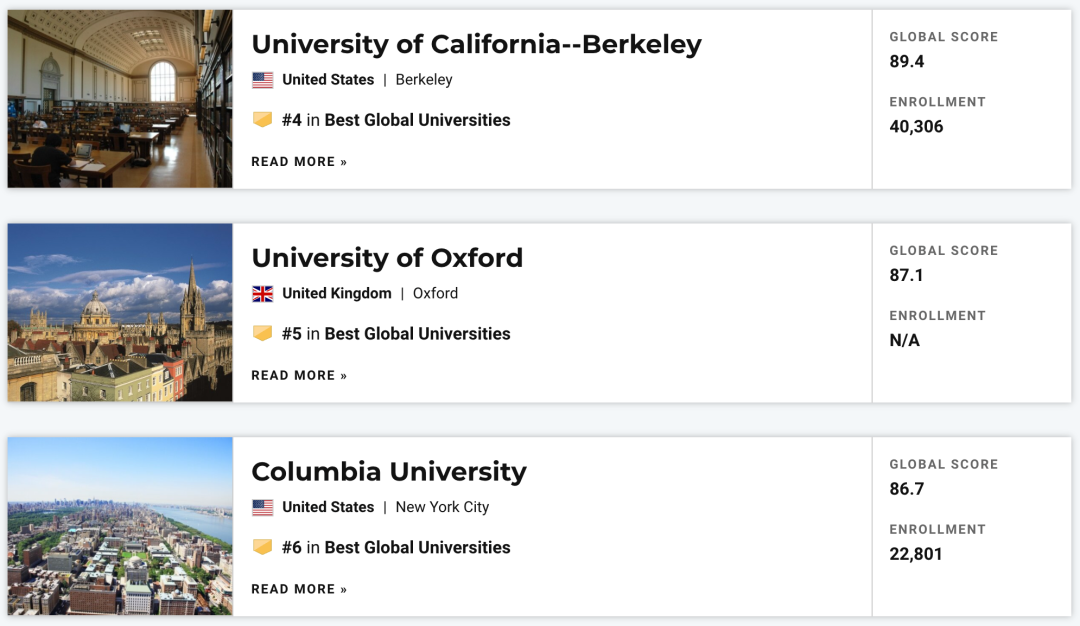Viewport: 1080px width, 626px height.
Task: Open the Columbia aerial city thumbnail
Action: click(120, 526)
